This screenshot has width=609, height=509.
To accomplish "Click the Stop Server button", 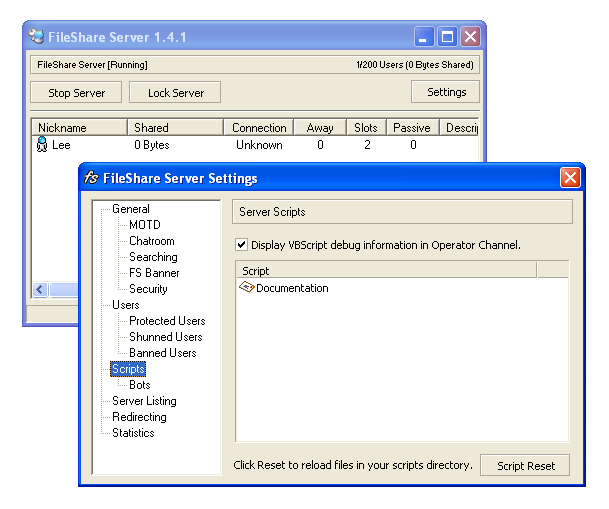I will pyautogui.click(x=76, y=92).
